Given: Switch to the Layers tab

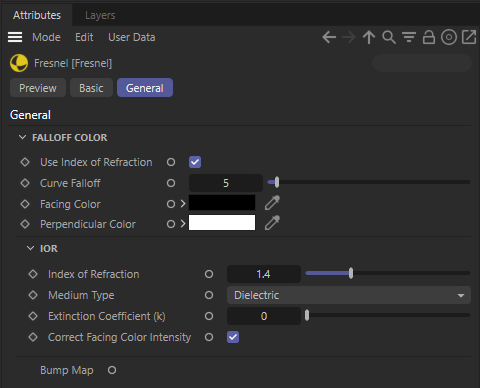Looking at the screenshot, I should pyautogui.click(x=100, y=15).
